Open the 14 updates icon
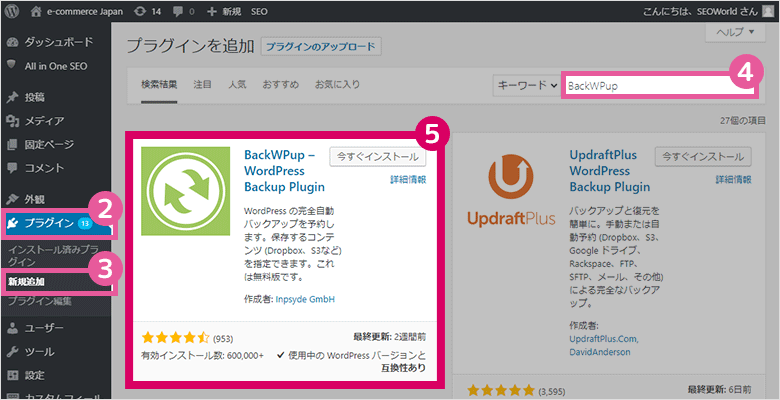 (148, 11)
